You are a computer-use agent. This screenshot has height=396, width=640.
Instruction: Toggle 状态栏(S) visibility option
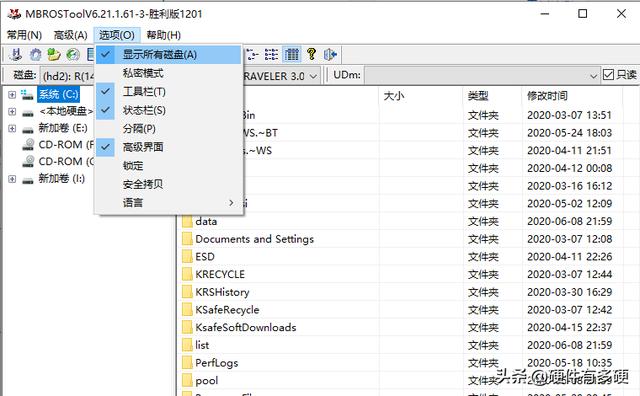(x=169, y=110)
